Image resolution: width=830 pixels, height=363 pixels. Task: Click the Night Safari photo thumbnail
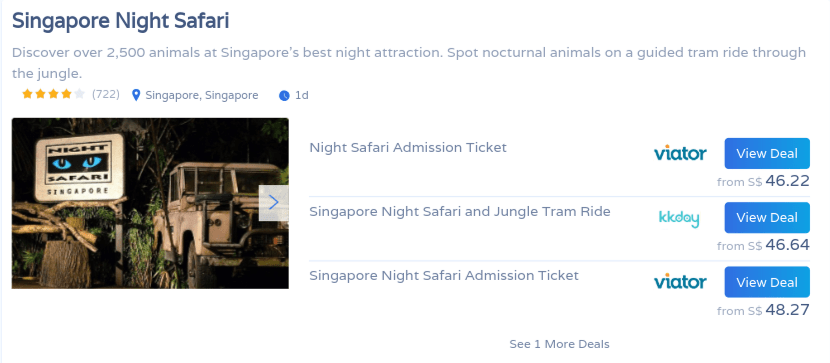(150, 203)
